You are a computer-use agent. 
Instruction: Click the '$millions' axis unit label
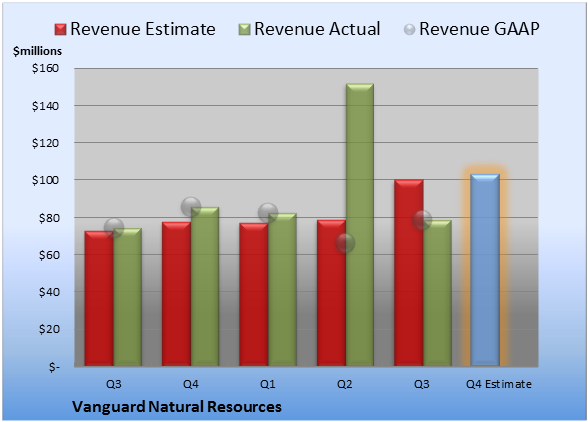tap(37, 51)
